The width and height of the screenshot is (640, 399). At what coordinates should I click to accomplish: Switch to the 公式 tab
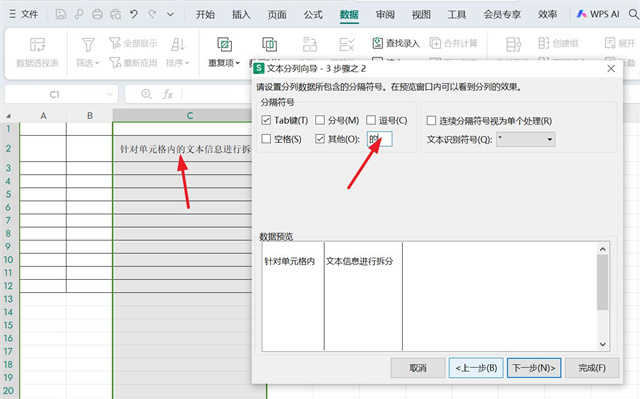(x=313, y=15)
